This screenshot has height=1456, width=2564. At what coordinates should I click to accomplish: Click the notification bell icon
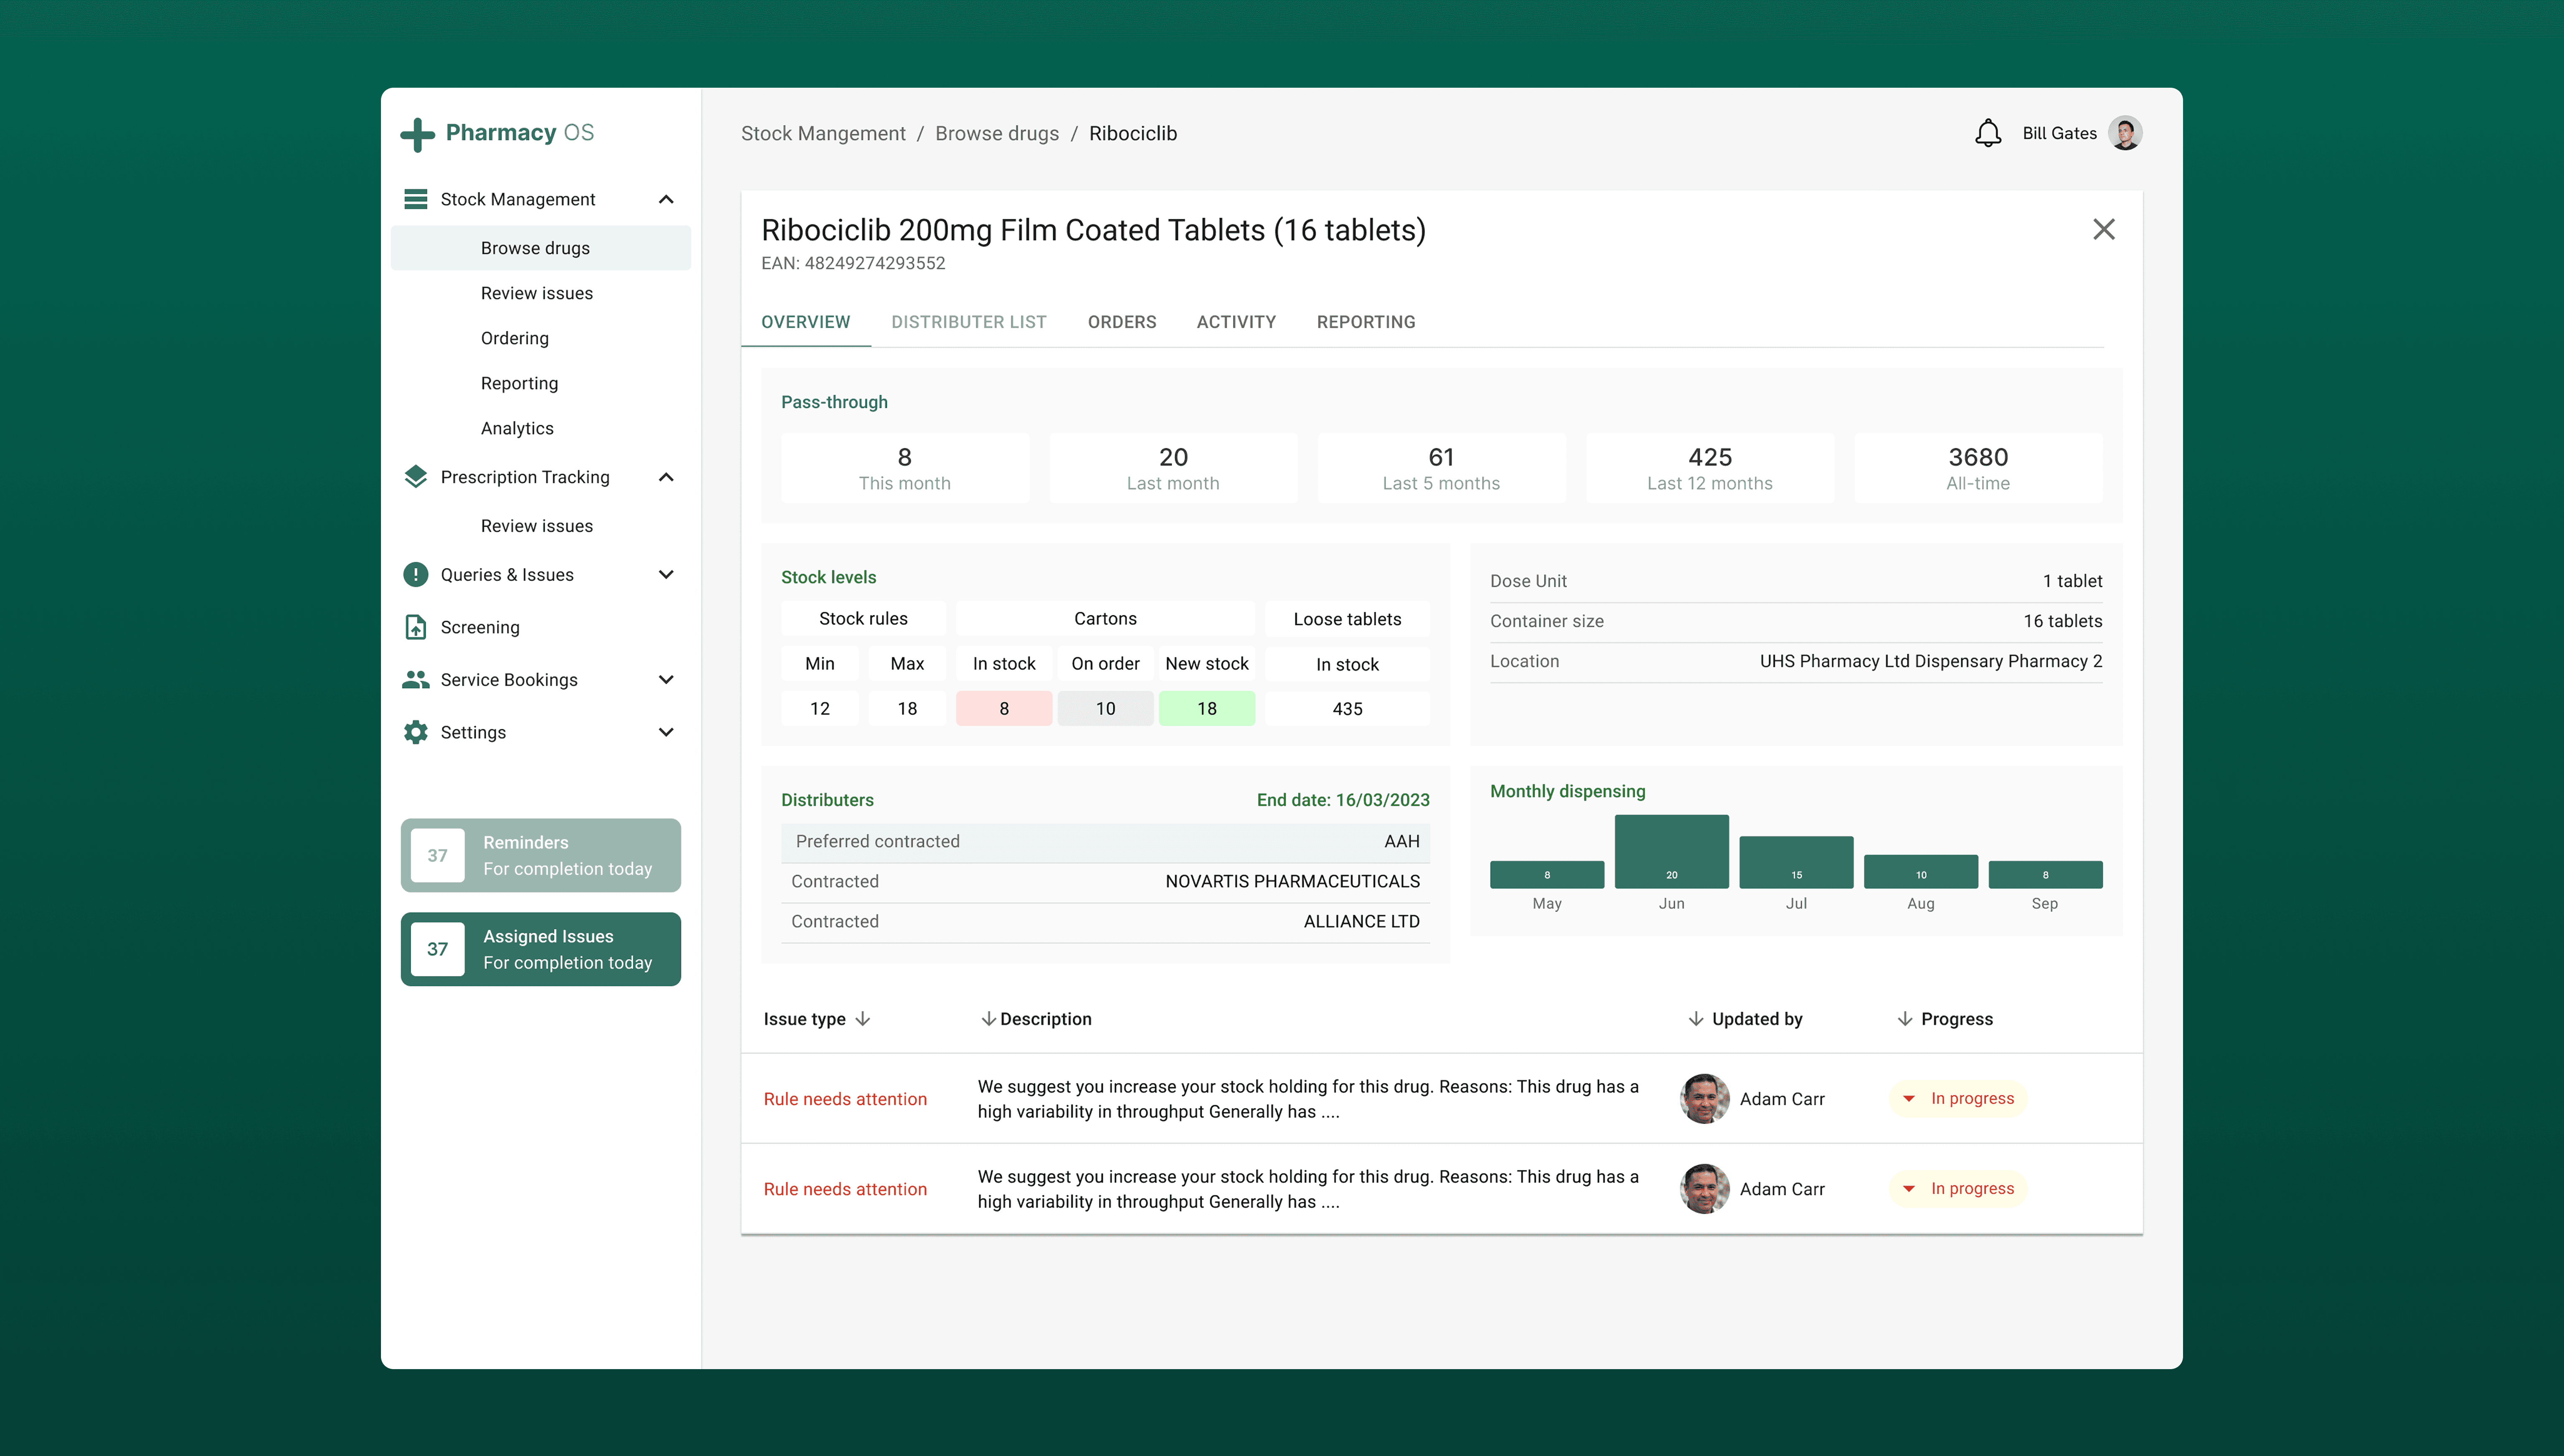[x=1988, y=133]
